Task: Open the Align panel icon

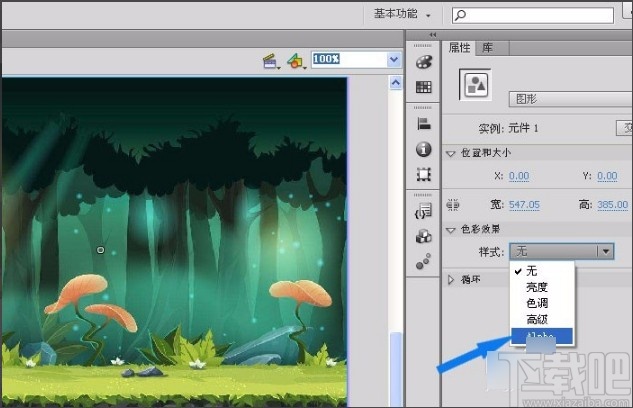Action: (423, 123)
